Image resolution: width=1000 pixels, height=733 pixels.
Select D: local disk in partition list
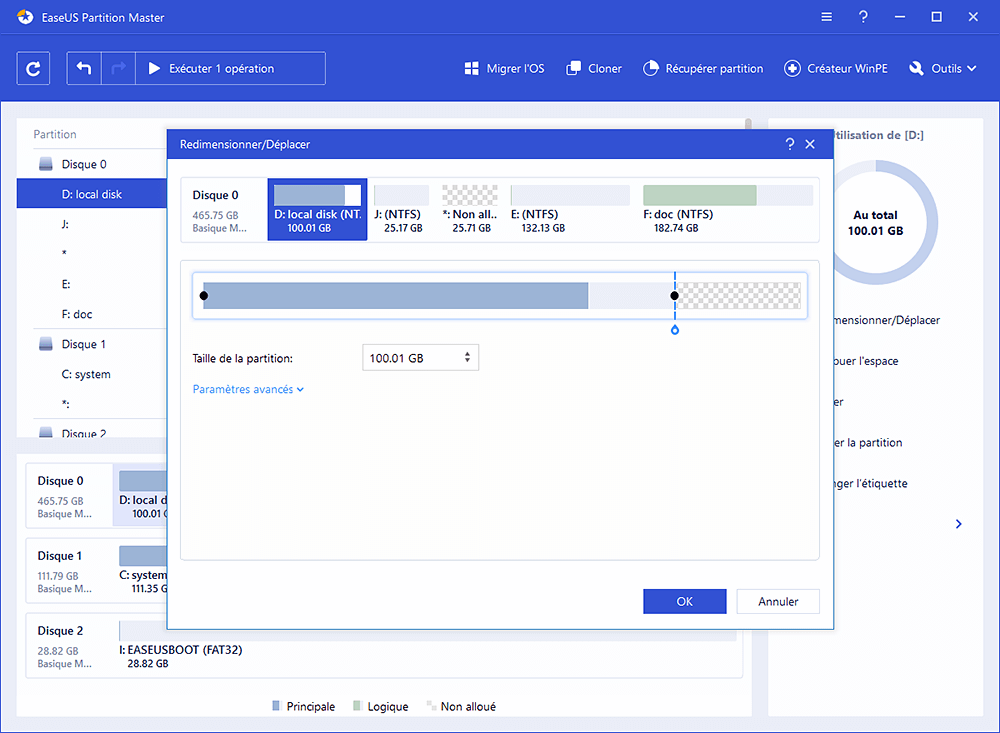92,194
